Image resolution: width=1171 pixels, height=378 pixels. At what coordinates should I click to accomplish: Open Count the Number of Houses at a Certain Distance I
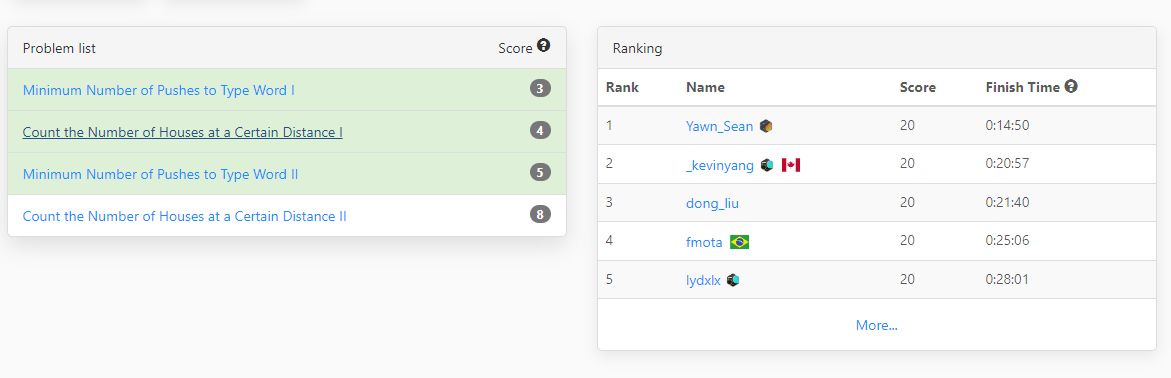pyautogui.click(x=182, y=132)
